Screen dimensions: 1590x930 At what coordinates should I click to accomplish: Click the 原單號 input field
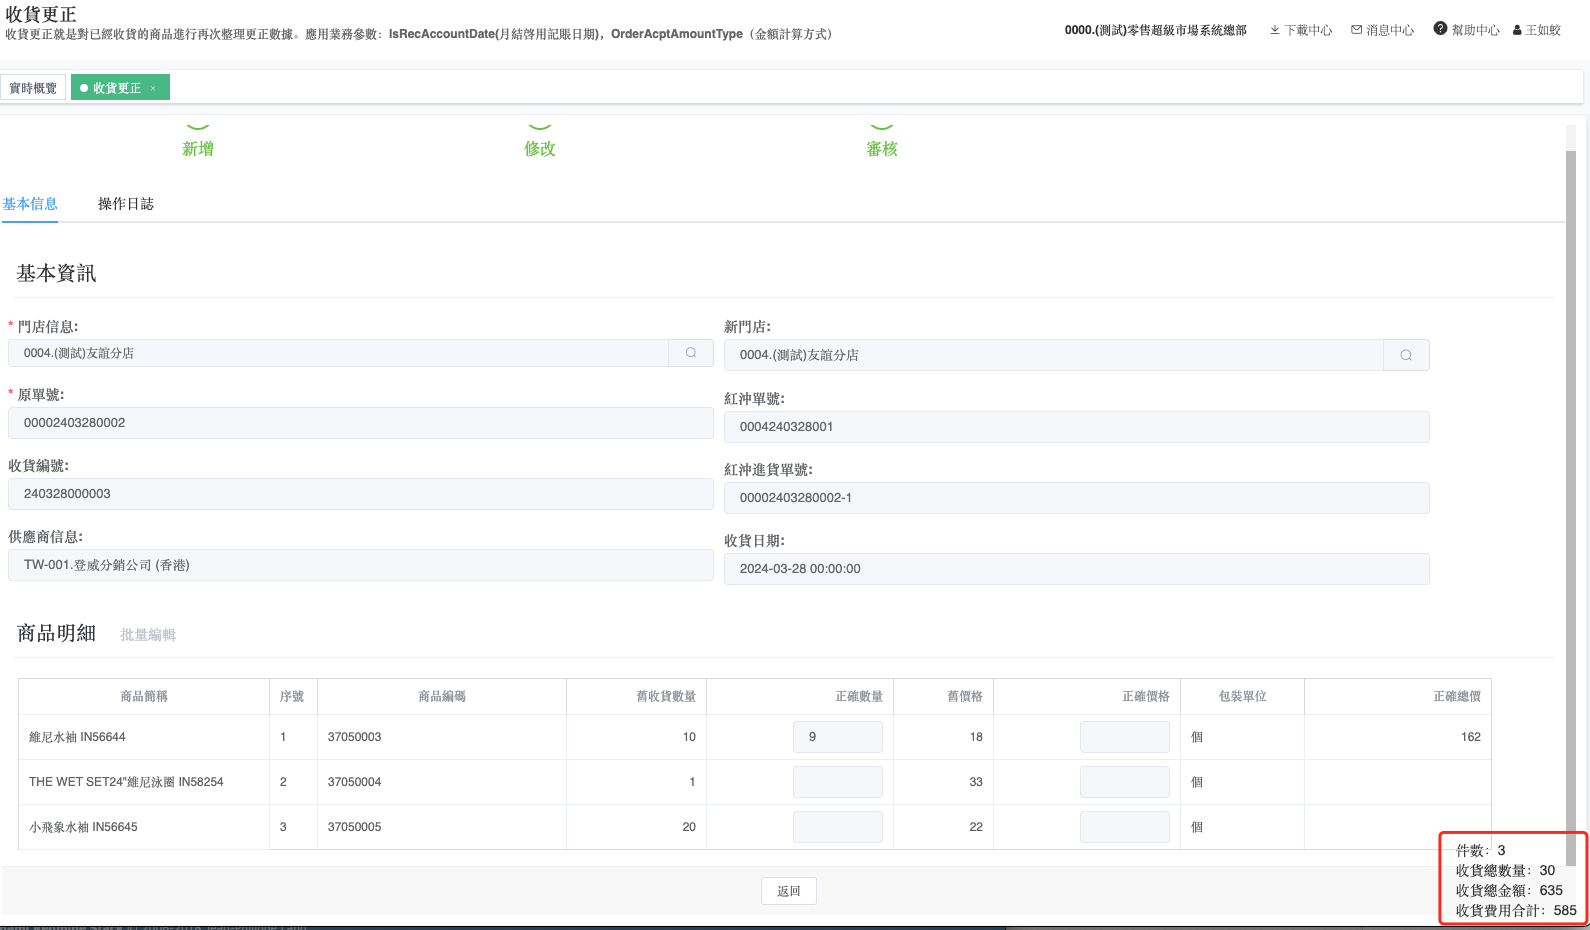pos(360,423)
